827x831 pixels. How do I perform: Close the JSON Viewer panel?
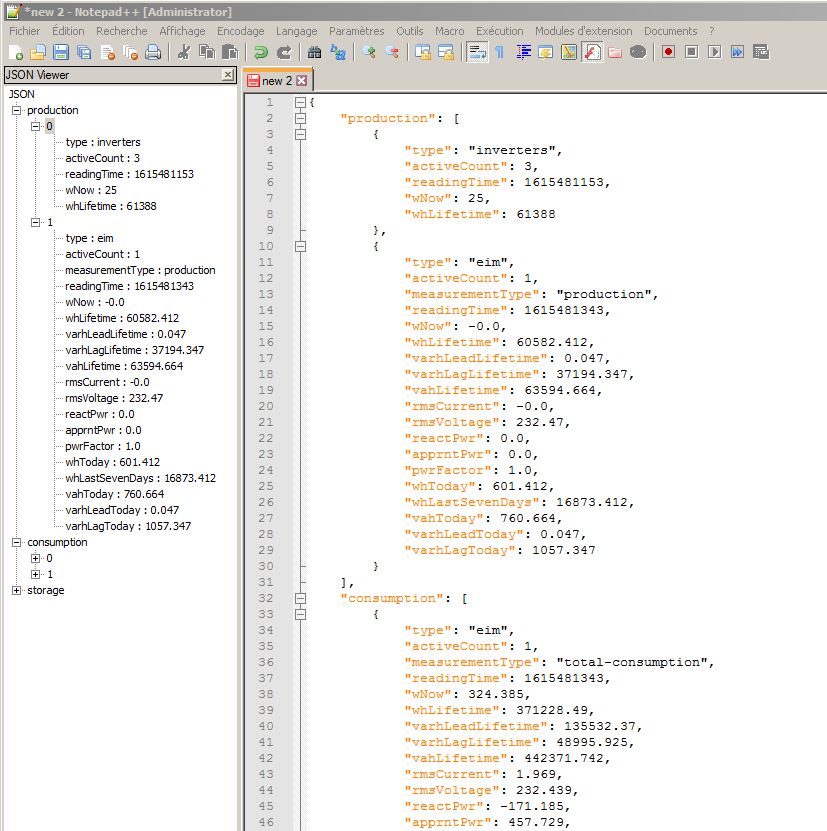tap(228, 75)
